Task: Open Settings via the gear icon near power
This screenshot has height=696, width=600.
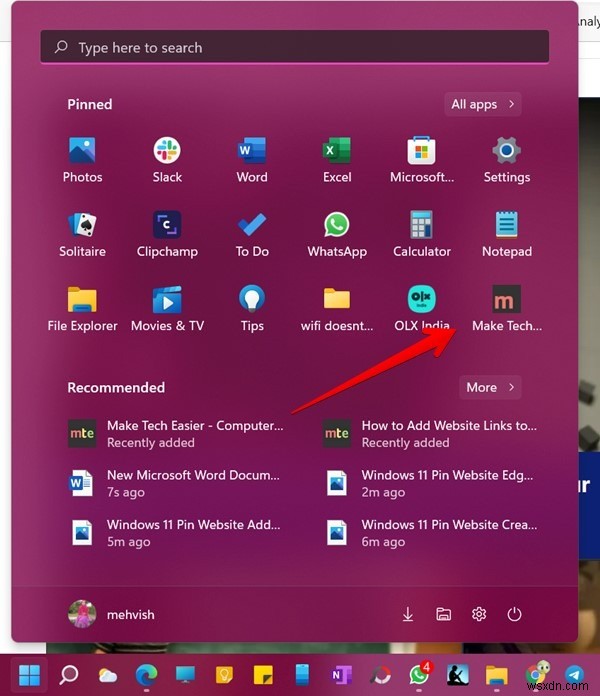Action: 479,614
